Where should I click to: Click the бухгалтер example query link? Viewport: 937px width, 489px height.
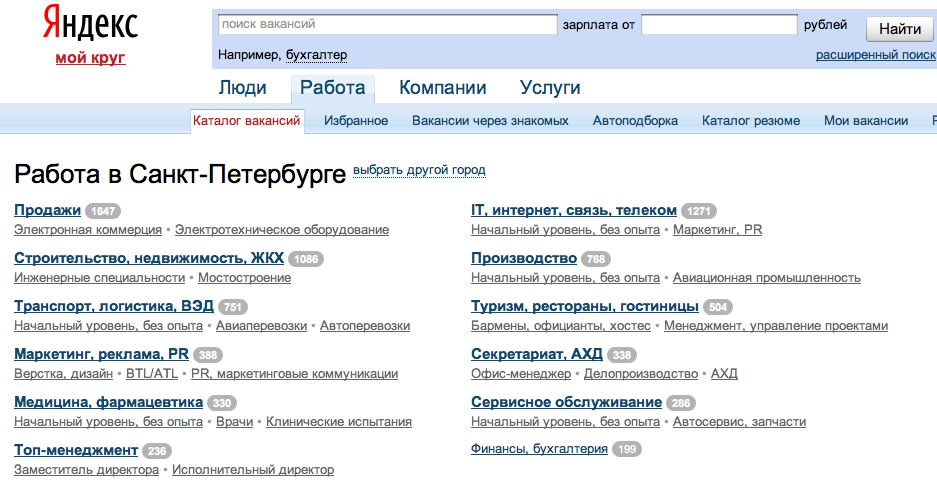click(x=316, y=55)
